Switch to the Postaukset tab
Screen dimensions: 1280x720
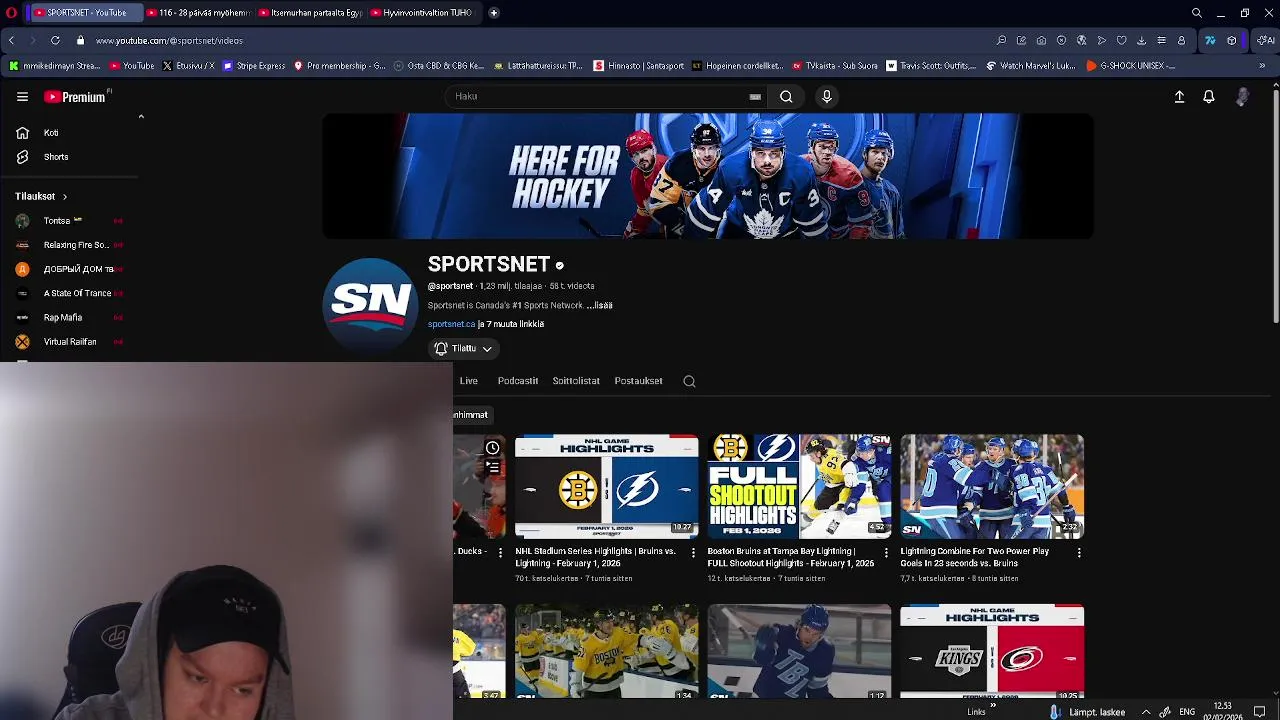pos(638,381)
